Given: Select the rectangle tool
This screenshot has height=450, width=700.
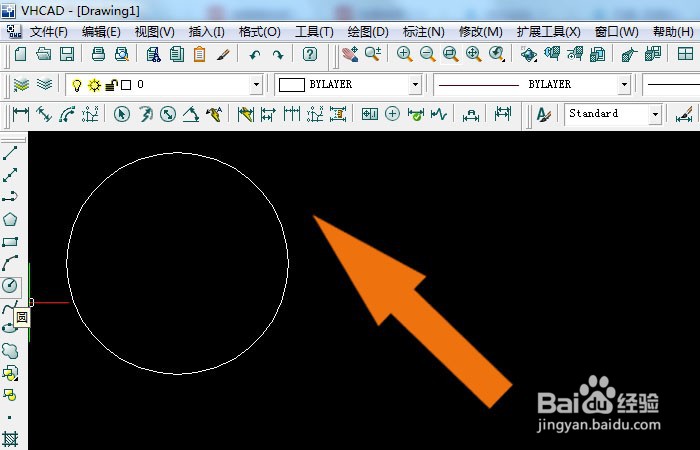Looking at the screenshot, I should [x=10, y=242].
